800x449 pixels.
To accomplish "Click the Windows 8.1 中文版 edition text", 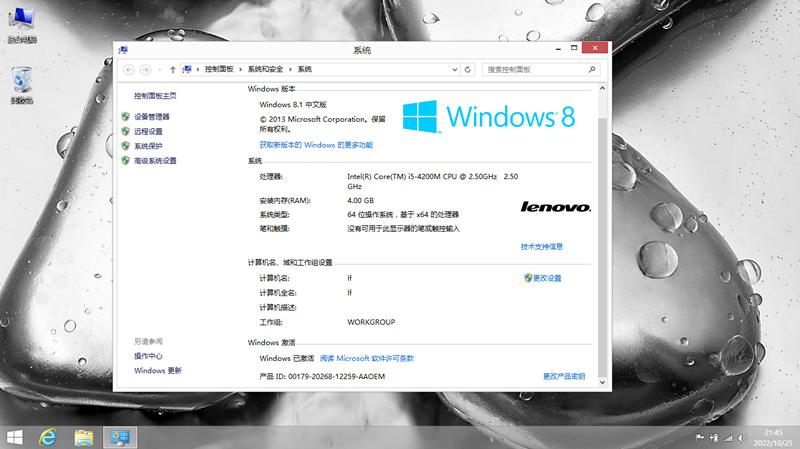I will tap(293, 105).
